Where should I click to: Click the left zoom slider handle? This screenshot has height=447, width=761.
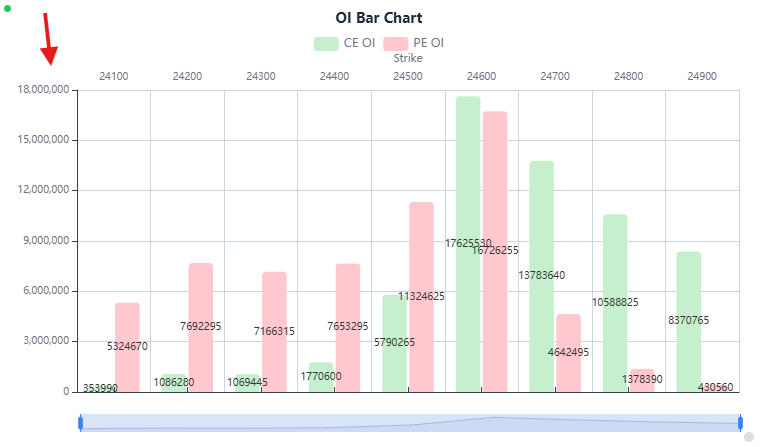[x=81, y=423]
